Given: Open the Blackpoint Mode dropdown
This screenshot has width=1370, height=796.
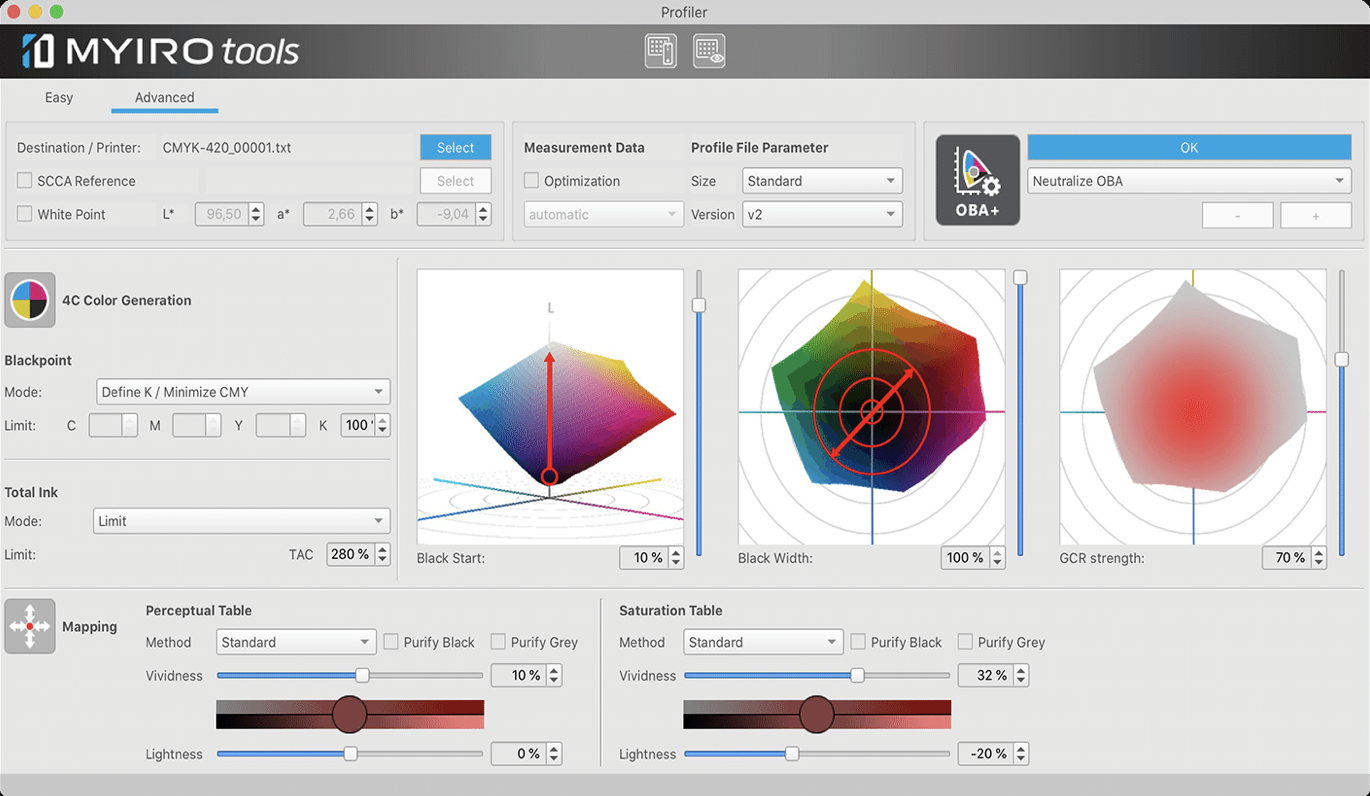Looking at the screenshot, I should pos(243,392).
